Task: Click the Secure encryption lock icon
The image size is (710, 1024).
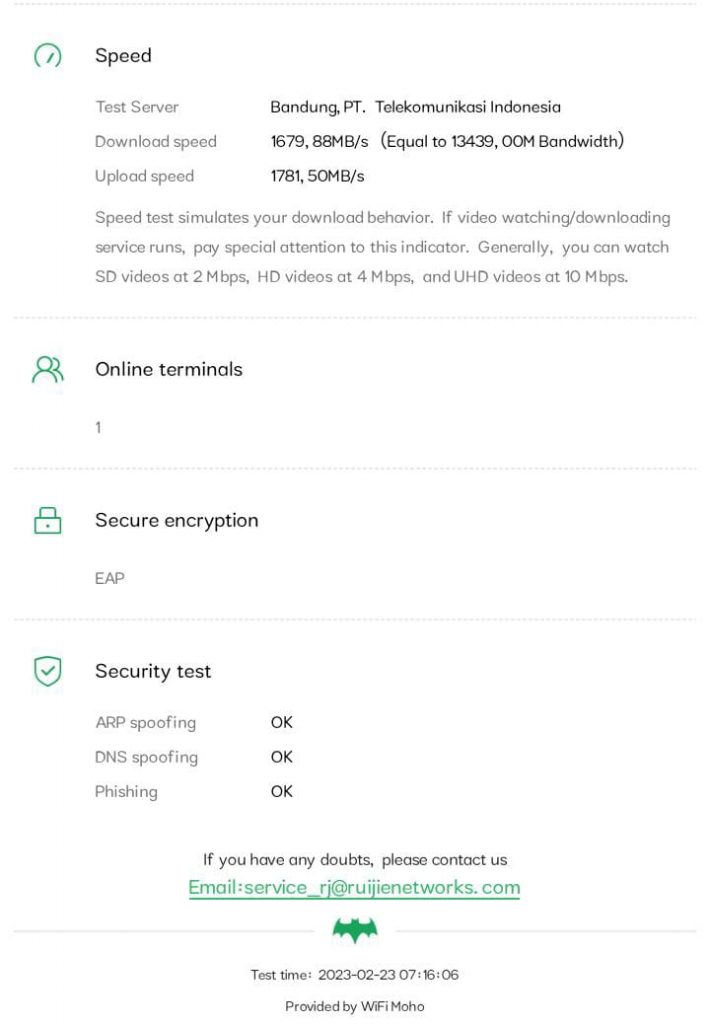Action: 47,520
